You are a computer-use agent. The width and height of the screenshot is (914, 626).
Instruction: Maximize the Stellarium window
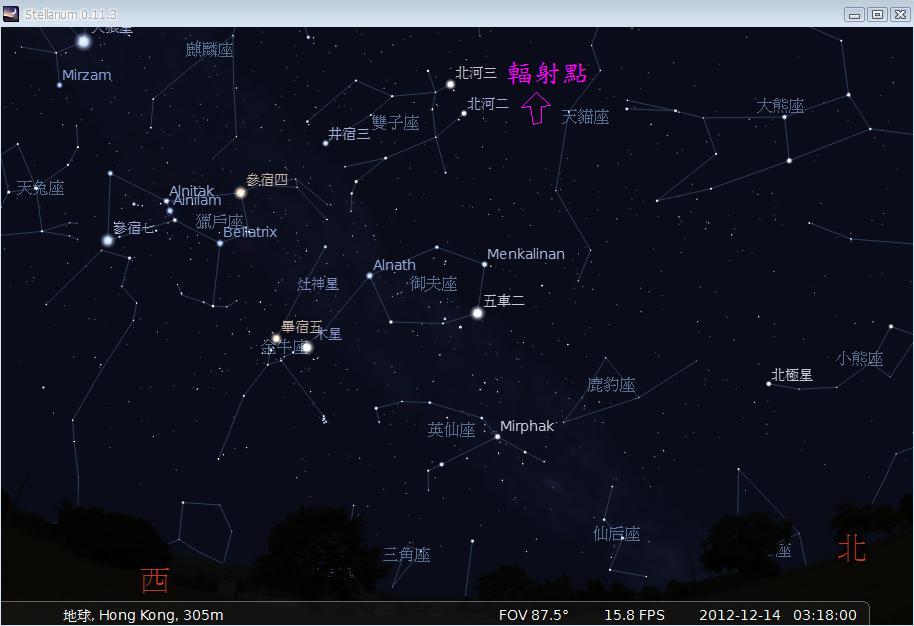click(877, 14)
